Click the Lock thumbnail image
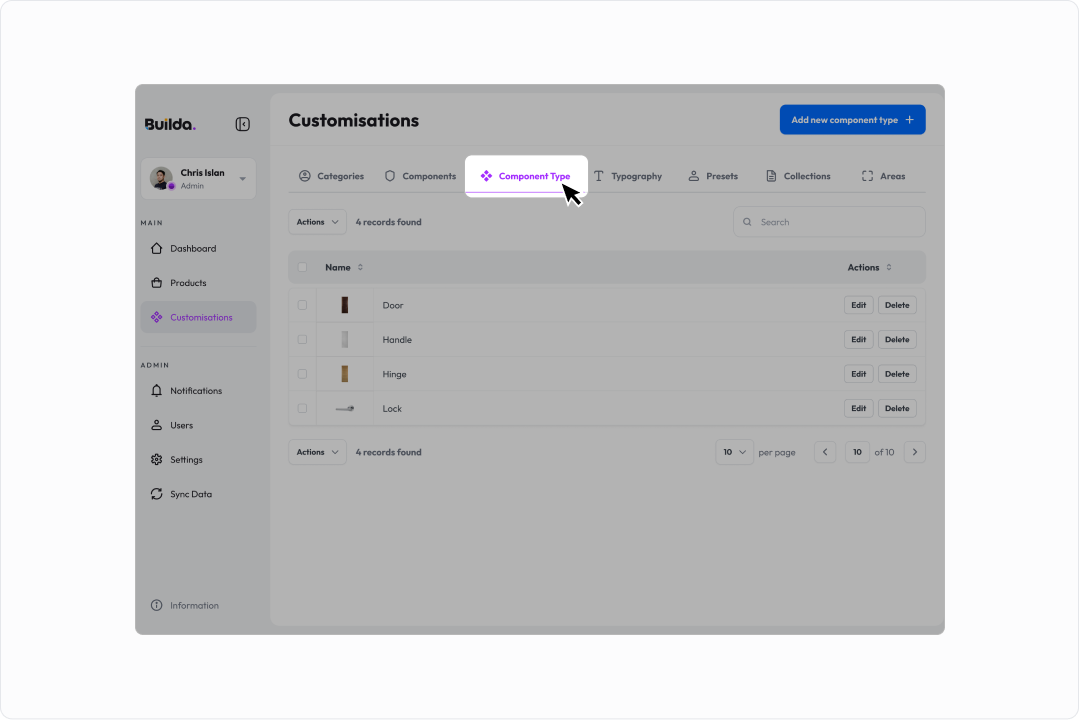The image size is (1079, 720). click(x=345, y=409)
